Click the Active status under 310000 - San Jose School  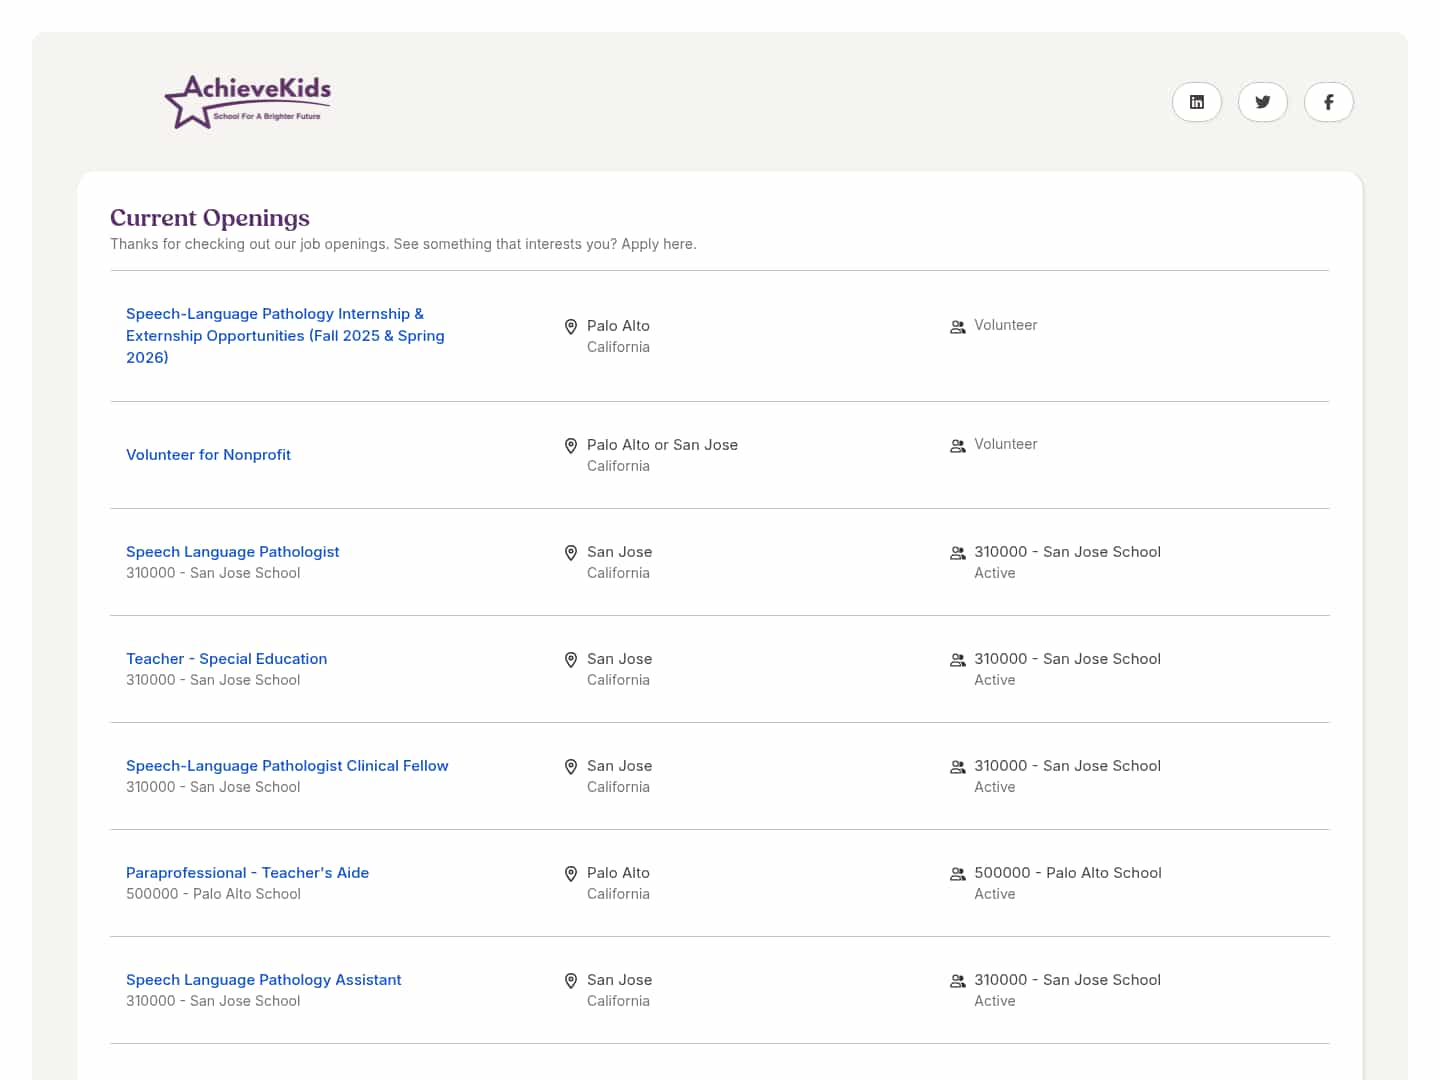[x=995, y=572]
